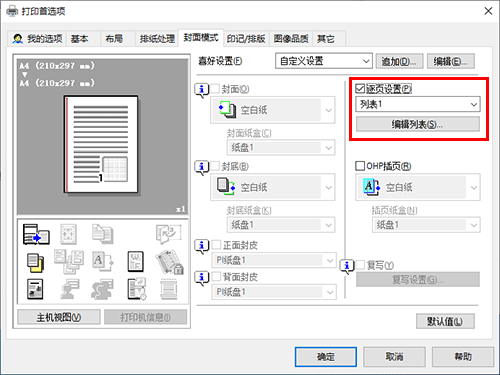Click the page preview thumbnail
This screenshot has width=500, height=375.
click(101, 145)
